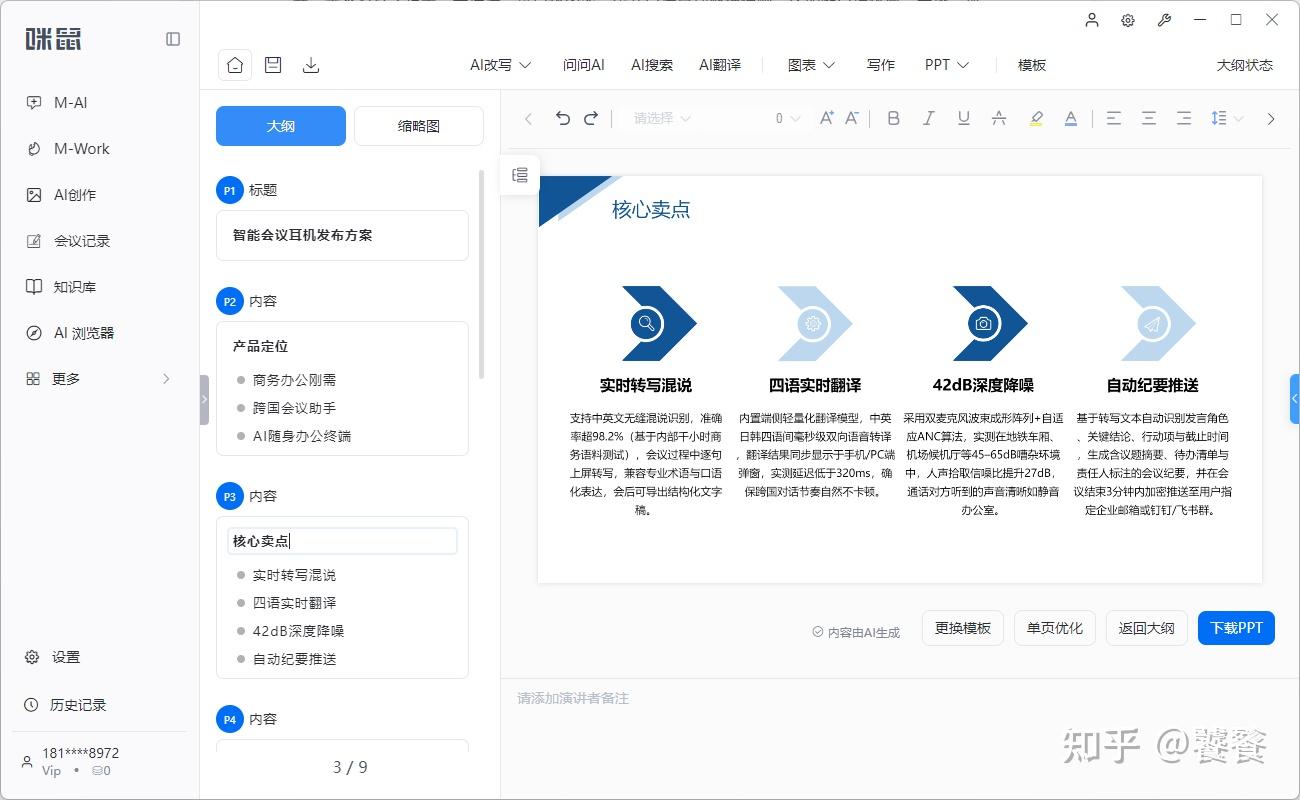The height and width of the screenshot is (800, 1300).
Task: Click AI搜索 menu item
Action: click(652, 65)
